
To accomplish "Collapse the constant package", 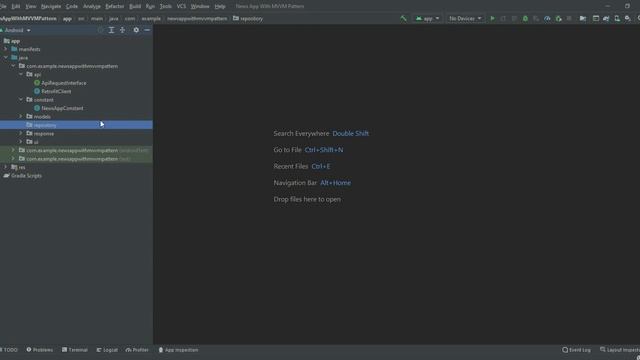I will [21, 100].
